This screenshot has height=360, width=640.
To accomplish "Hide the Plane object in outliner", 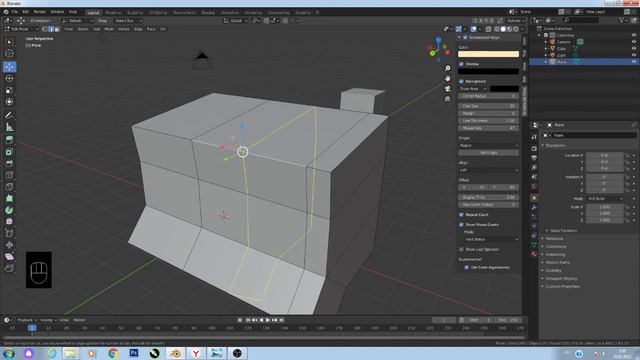I will tap(634, 62).
